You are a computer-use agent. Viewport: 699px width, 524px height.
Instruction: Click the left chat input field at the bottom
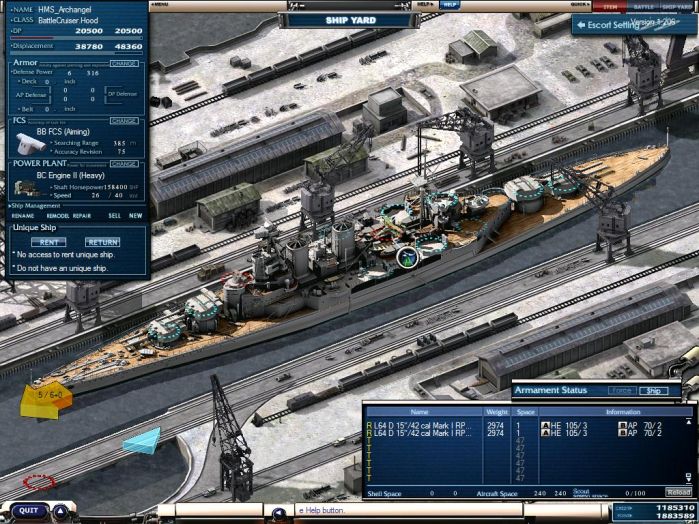tap(219, 510)
